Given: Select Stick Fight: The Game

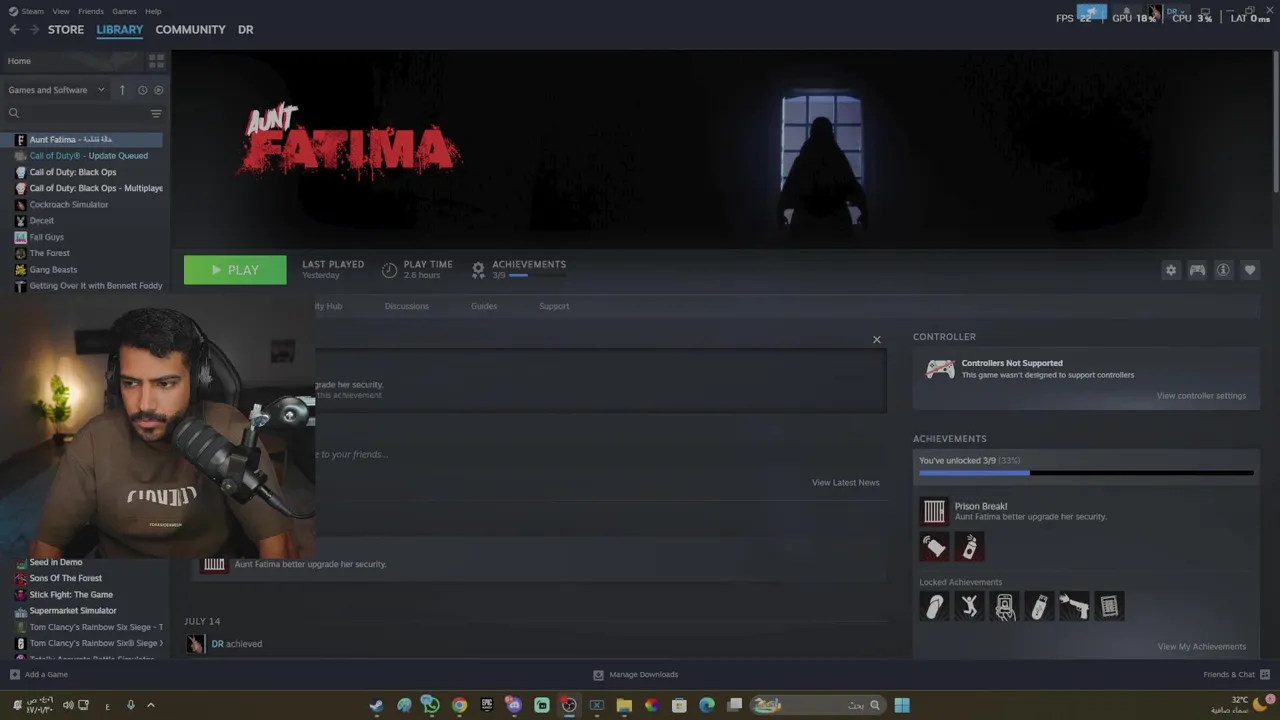Looking at the screenshot, I should point(82,594).
